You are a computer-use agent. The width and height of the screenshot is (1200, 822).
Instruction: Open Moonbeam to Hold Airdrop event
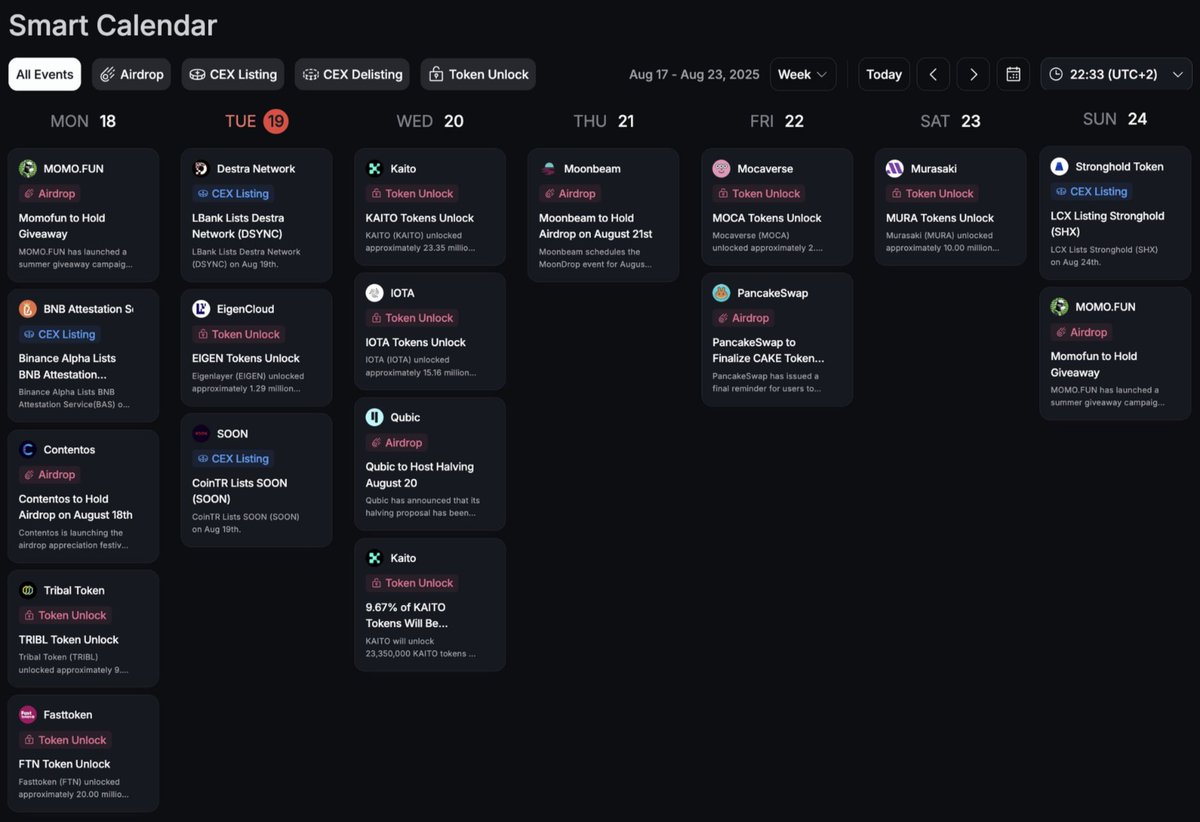point(603,215)
